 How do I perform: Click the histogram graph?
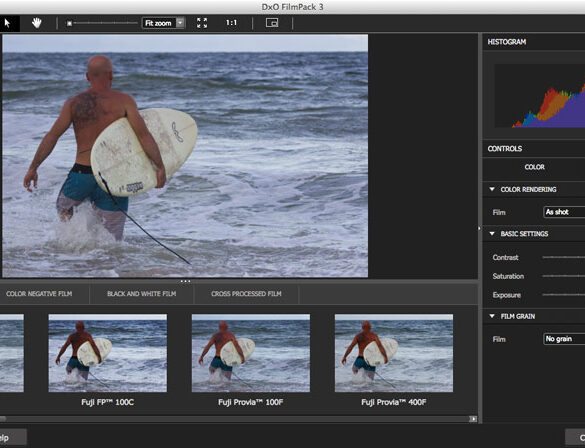click(539, 96)
